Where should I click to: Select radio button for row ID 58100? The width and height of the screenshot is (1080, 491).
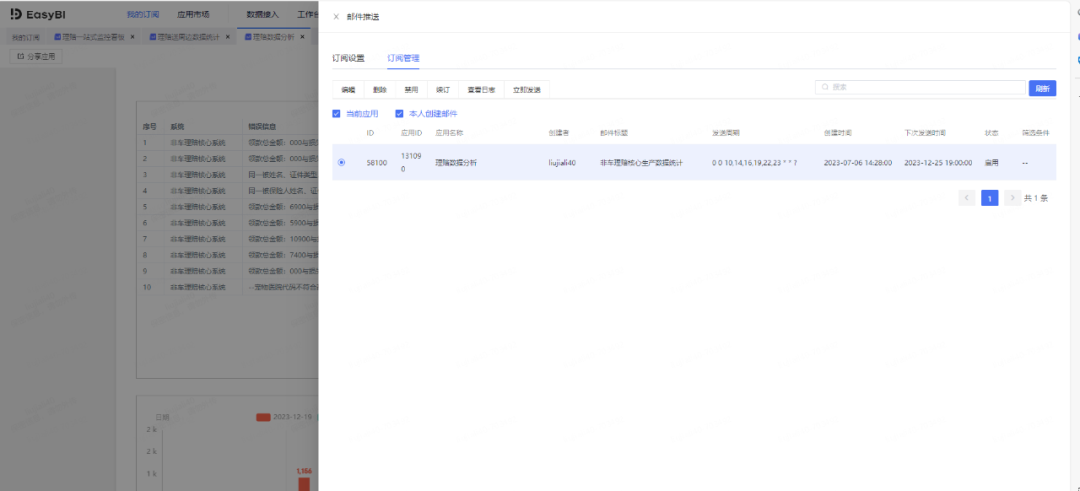tap(342, 163)
